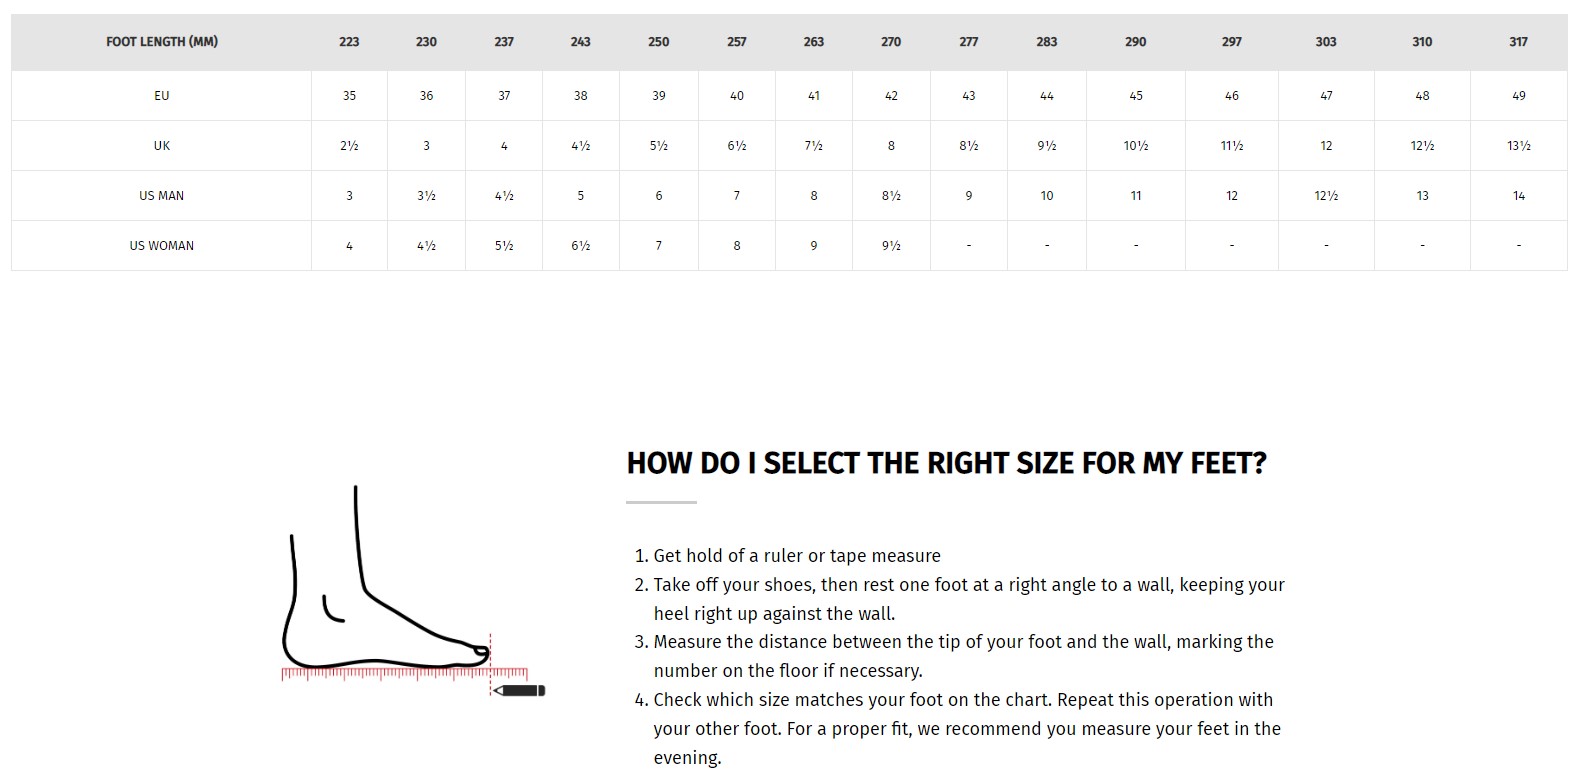1580x783 pixels.
Task: Select the US MAN row label
Action: tap(162, 196)
